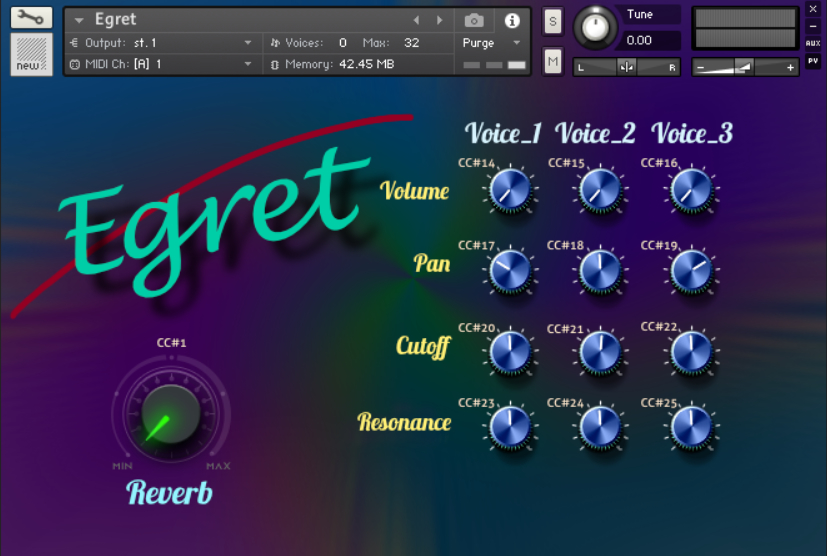Click the Tune value 0.00 field
The image size is (827, 556).
pyautogui.click(x=650, y=40)
